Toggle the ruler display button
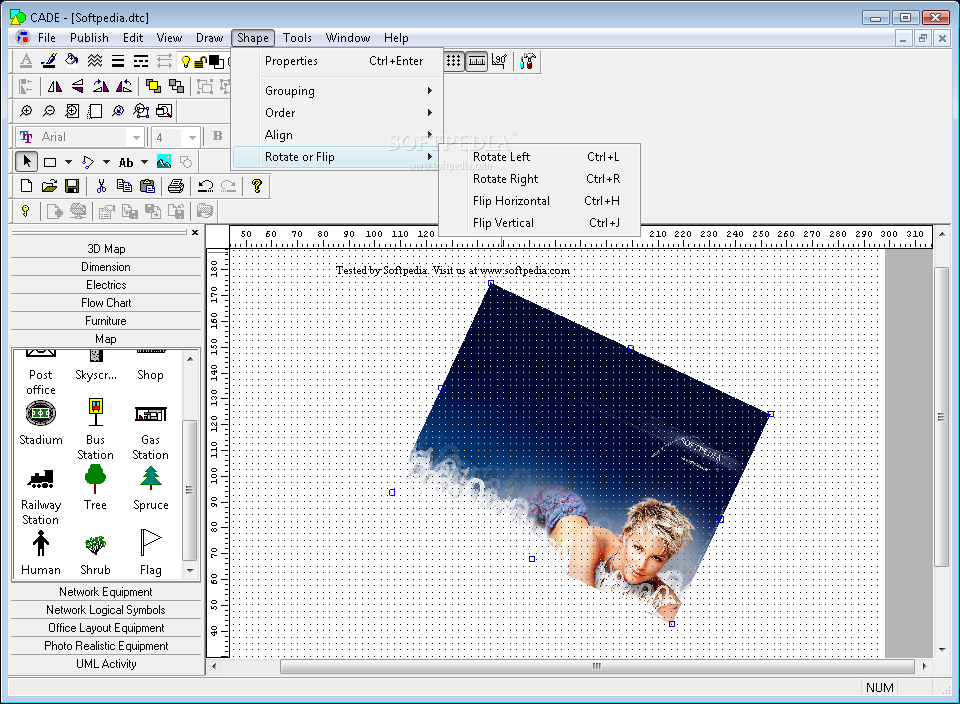The image size is (960, 704). pyautogui.click(x=476, y=61)
